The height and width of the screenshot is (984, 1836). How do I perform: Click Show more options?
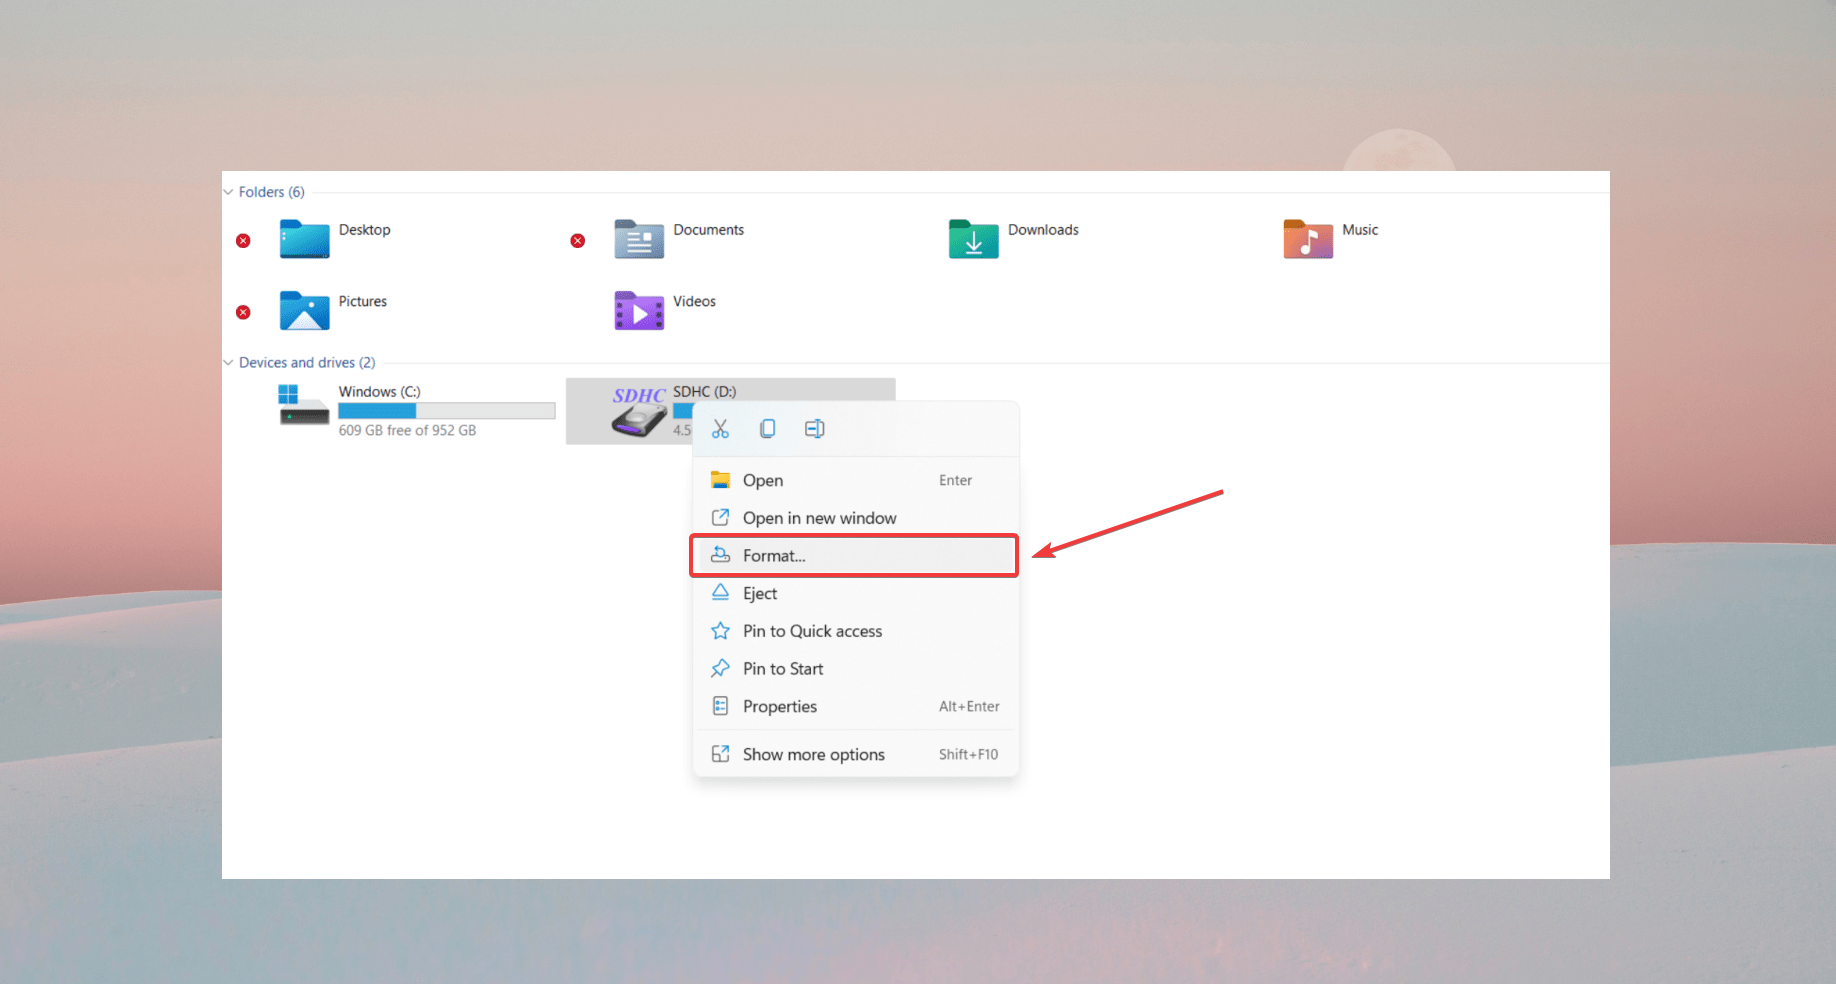813,755
